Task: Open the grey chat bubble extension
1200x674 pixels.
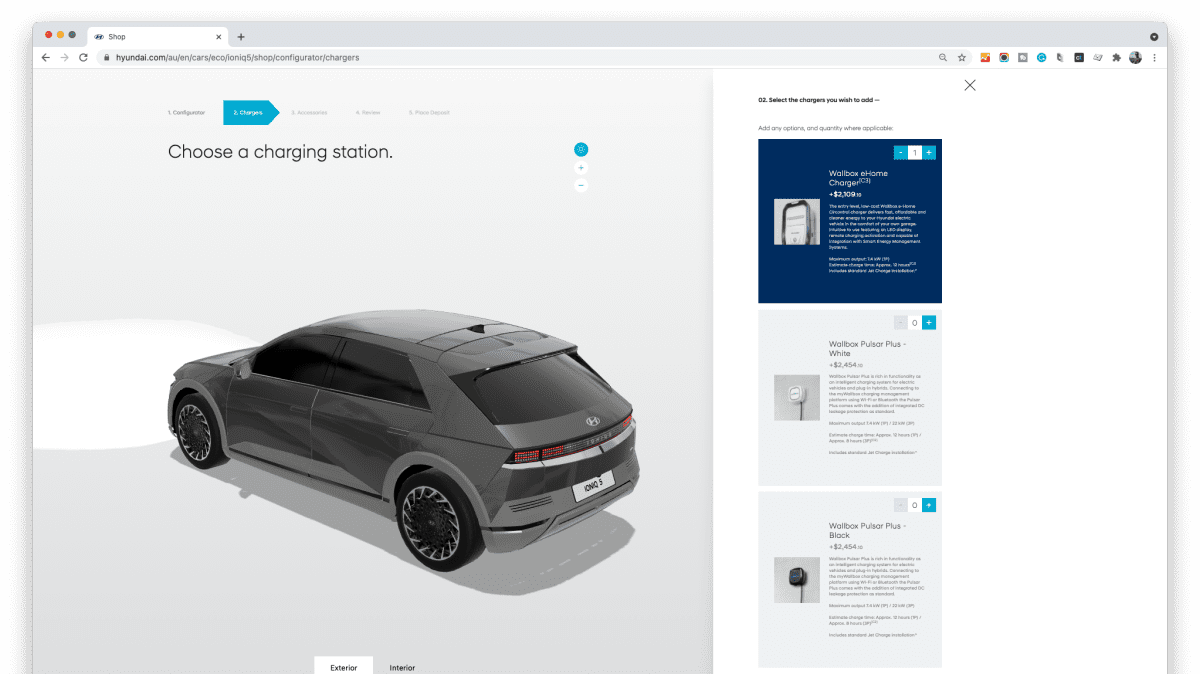Action: (1023, 57)
